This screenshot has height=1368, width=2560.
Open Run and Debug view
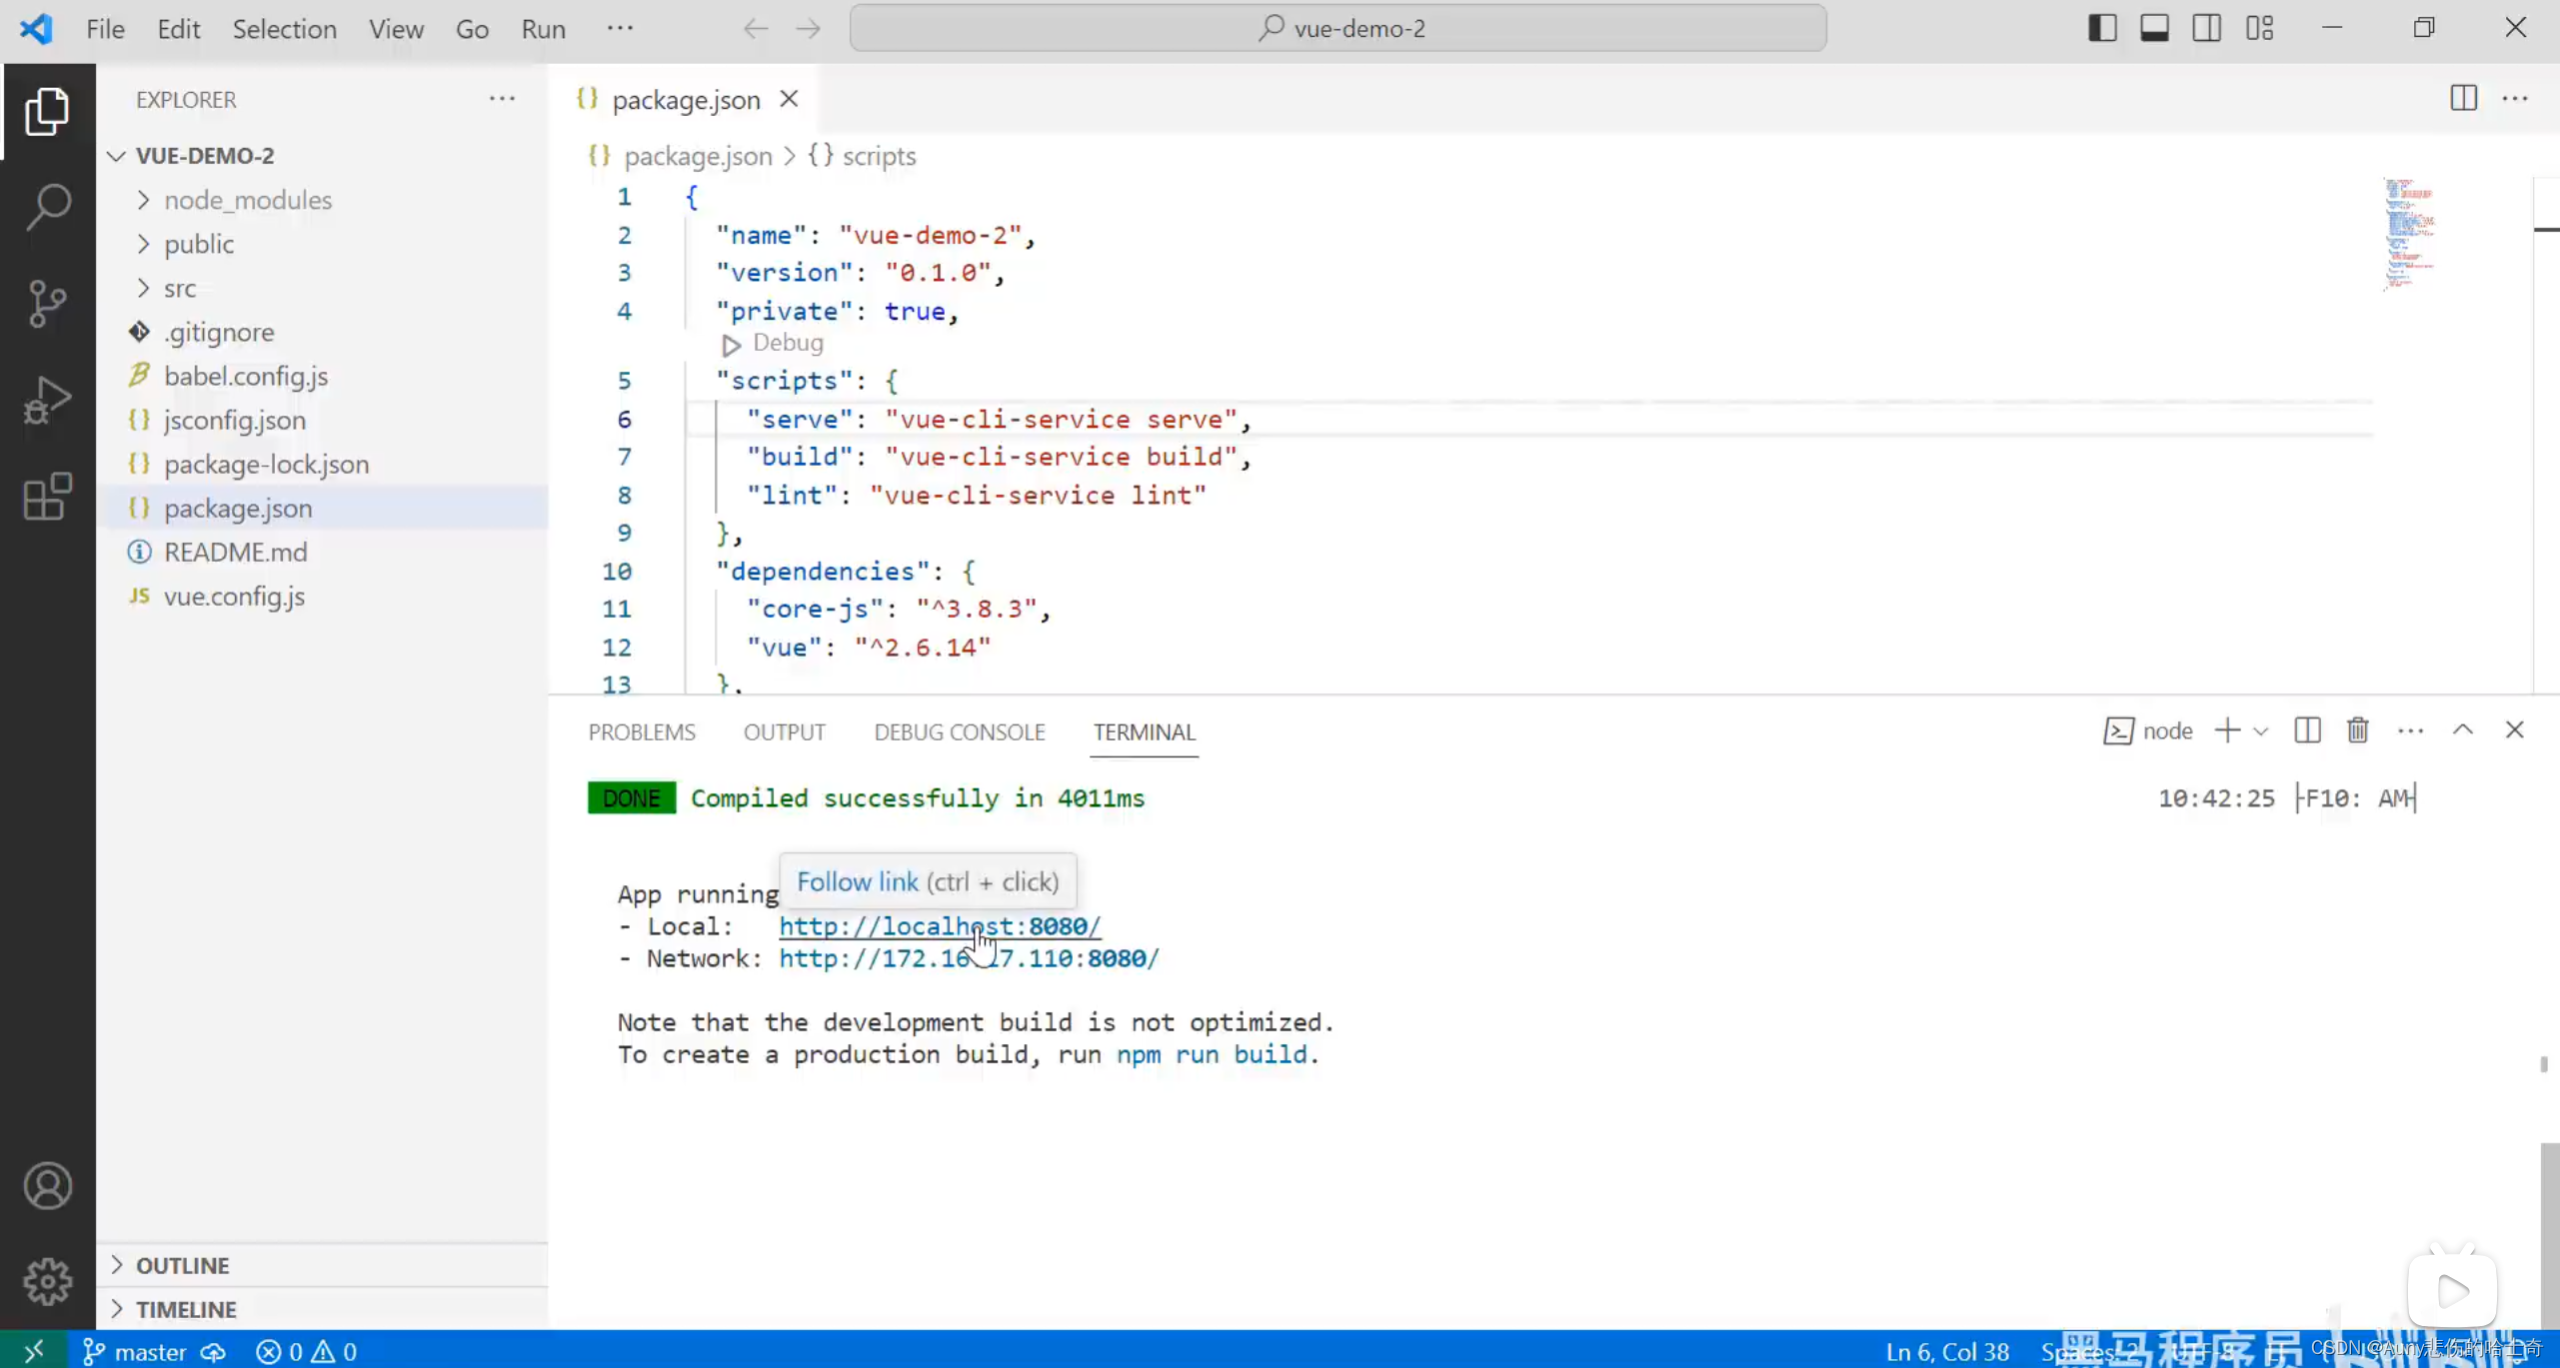(x=47, y=400)
